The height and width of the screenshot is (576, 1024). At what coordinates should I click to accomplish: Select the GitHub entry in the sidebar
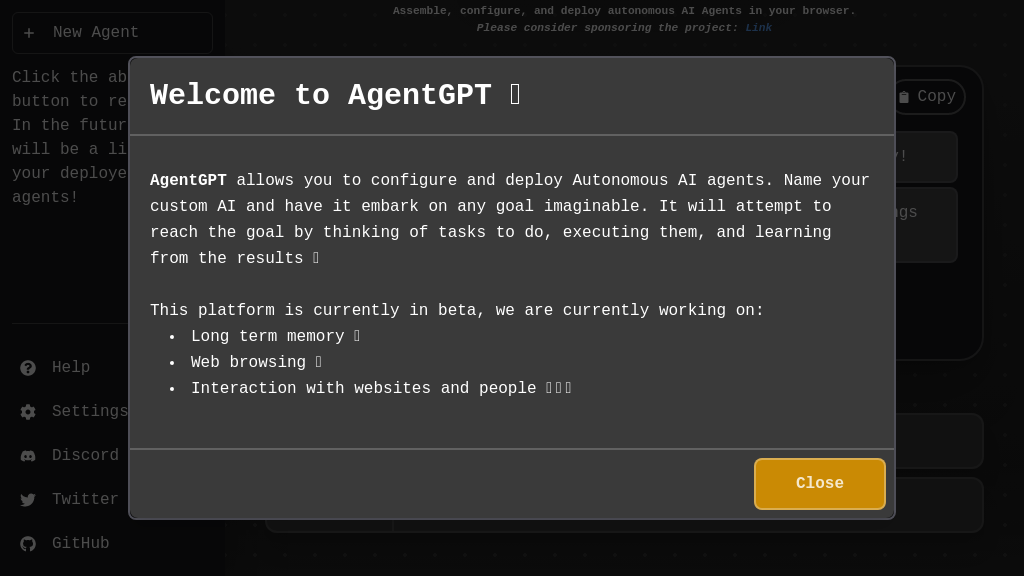[81, 543]
